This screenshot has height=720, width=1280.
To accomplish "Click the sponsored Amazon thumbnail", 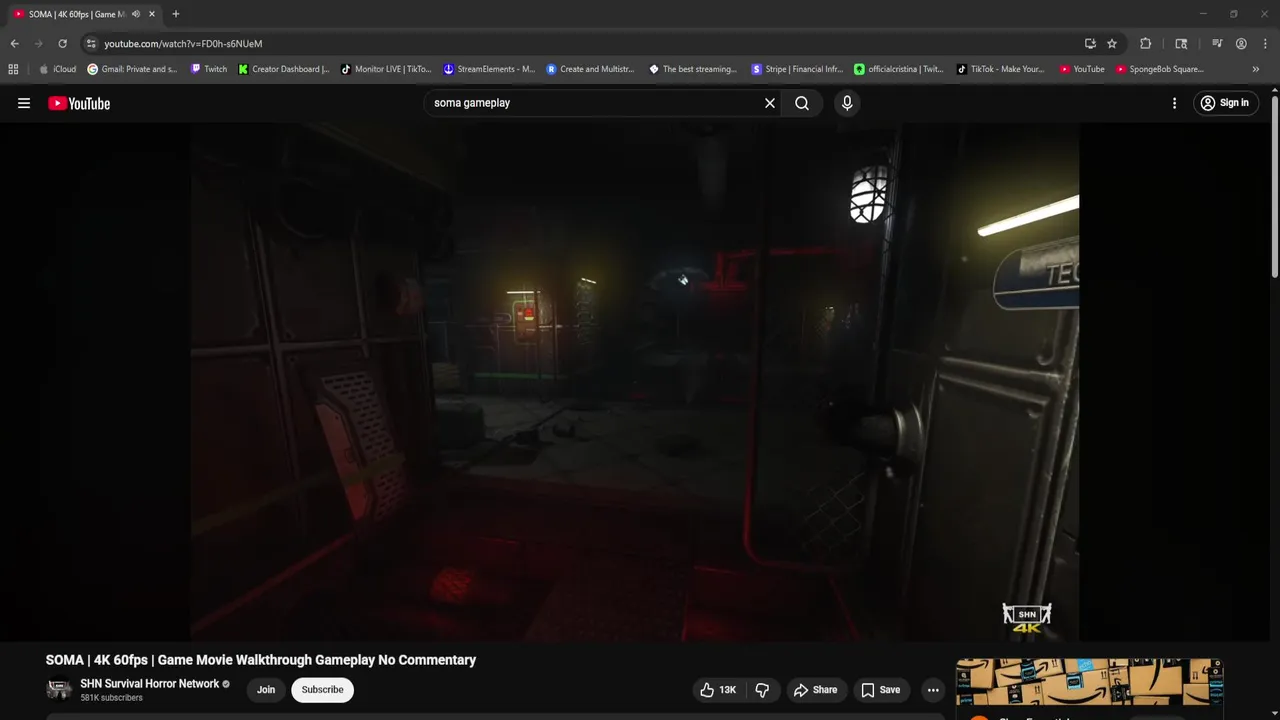I will 1089,682.
